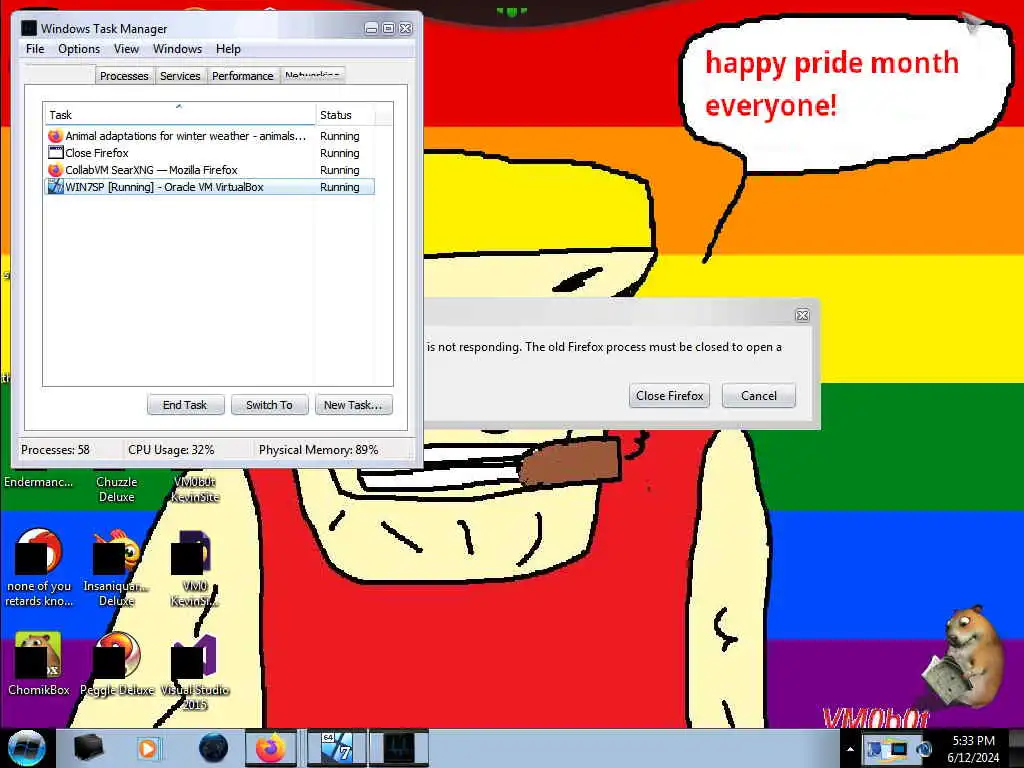
Task: Click Close Firefox in the not responding dialog
Action: [x=669, y=396]
